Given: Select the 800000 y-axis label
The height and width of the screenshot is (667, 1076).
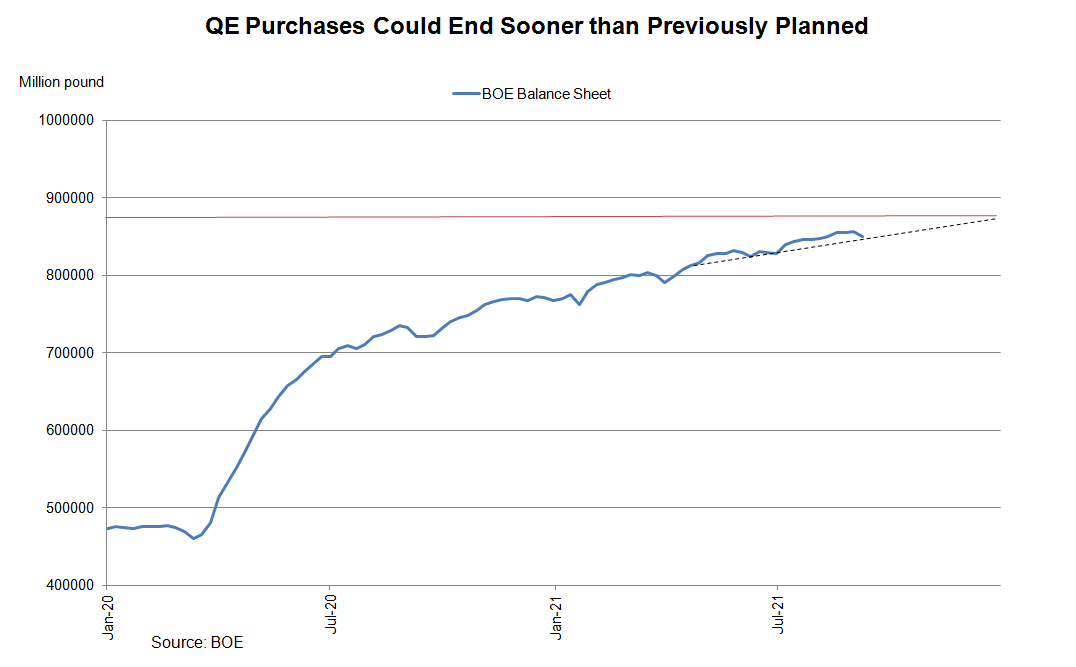Looking at the screenshot, I should (67, 276).
